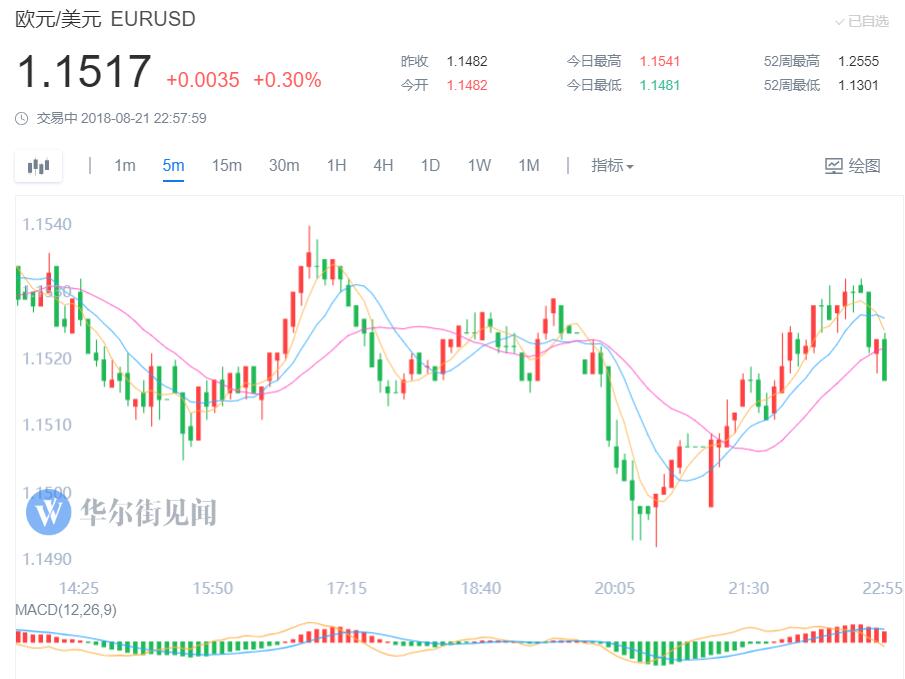The width and height of the screenshot is (905, 679).
Task: Switch chart to 15m interval
Action: point(226,166)
